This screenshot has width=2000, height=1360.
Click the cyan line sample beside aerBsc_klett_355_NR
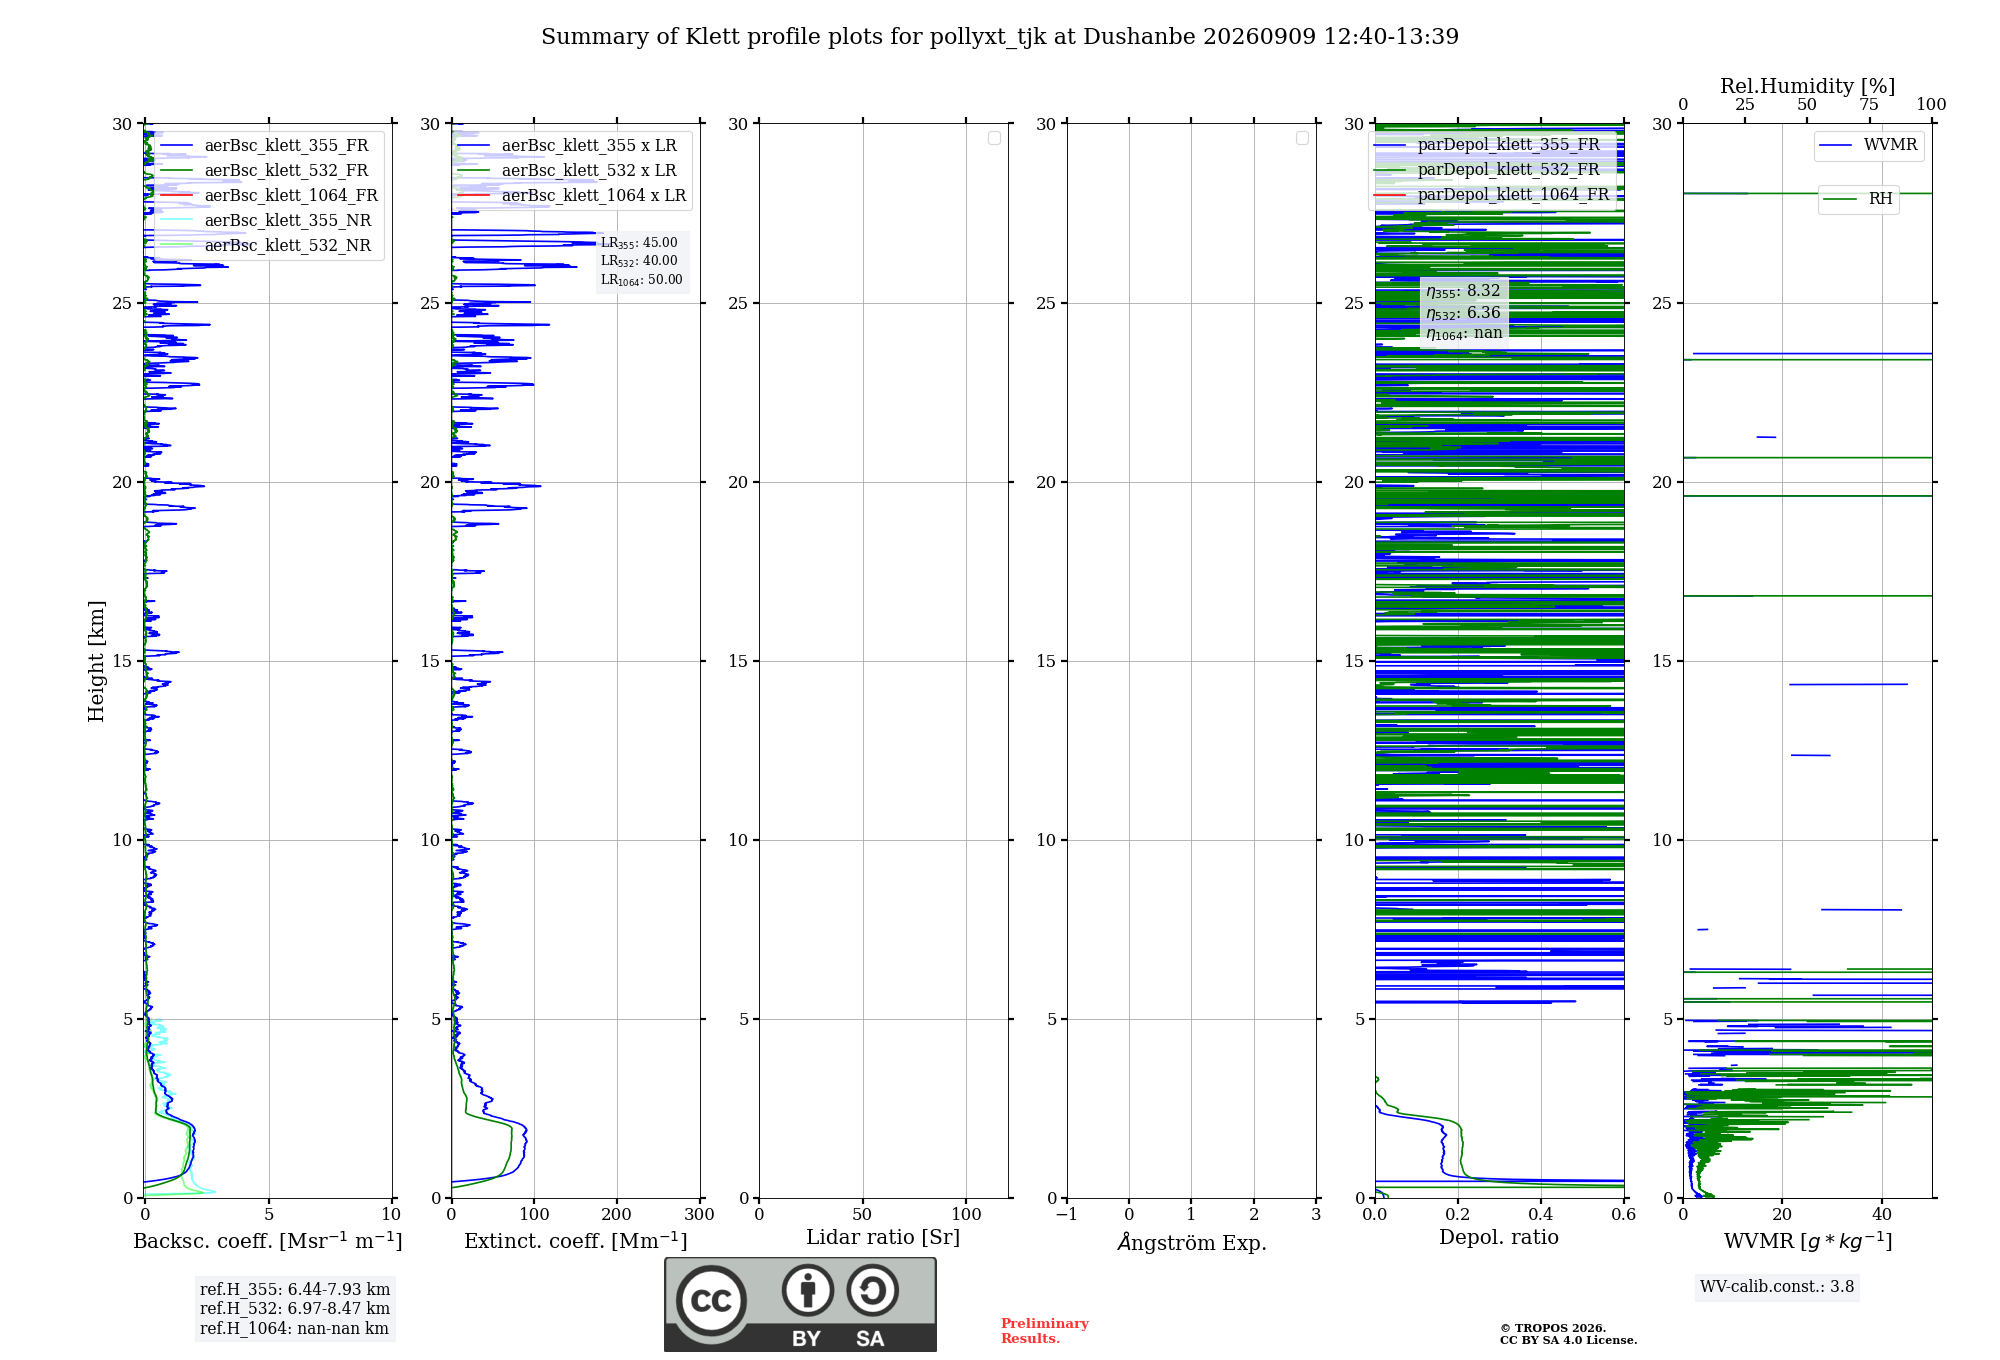[x=176, y=221]
